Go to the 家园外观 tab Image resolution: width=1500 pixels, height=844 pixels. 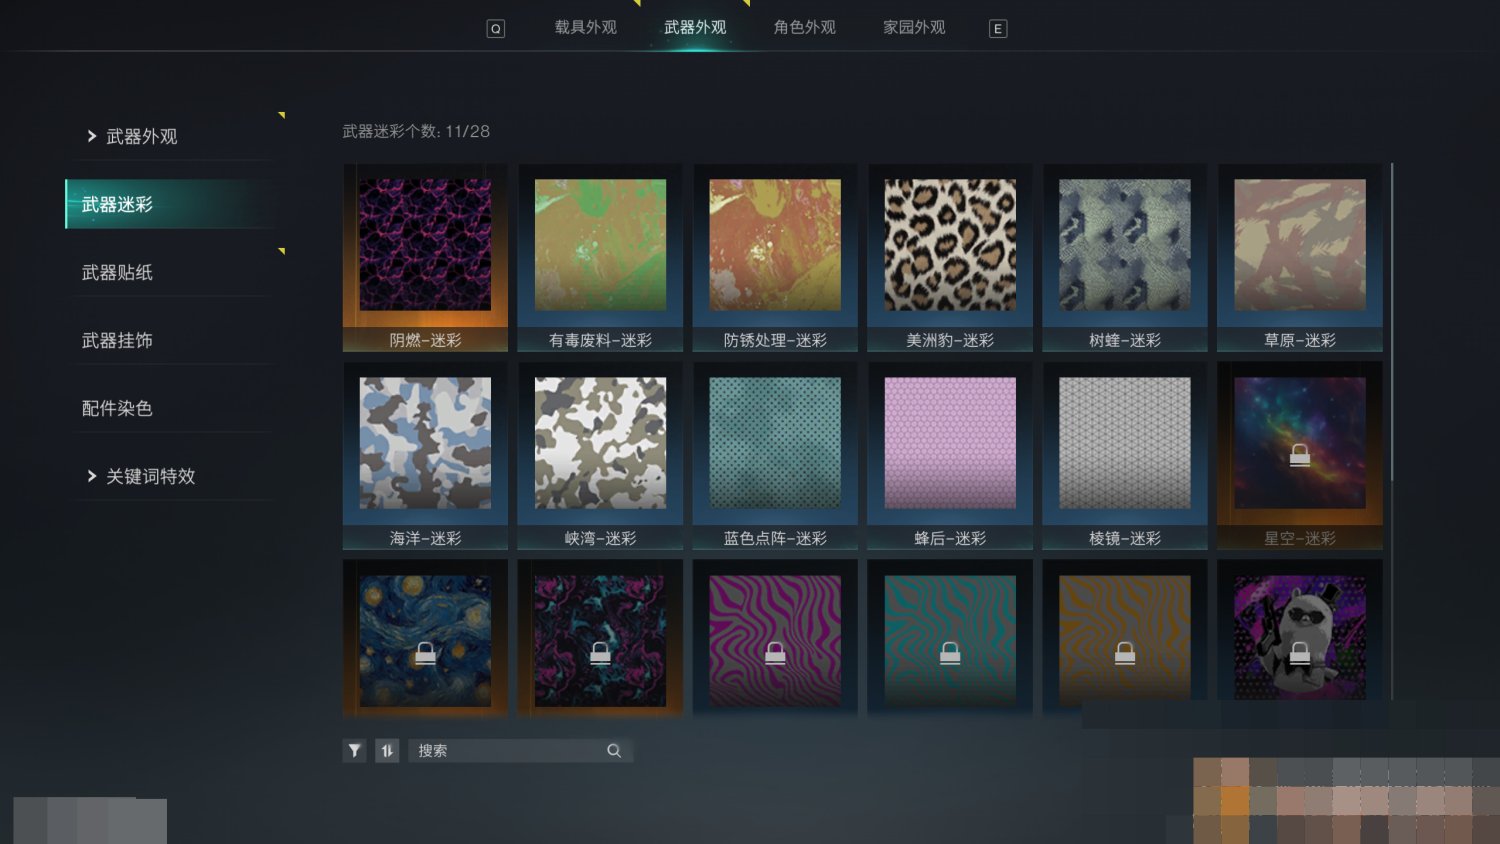(914, 28)
